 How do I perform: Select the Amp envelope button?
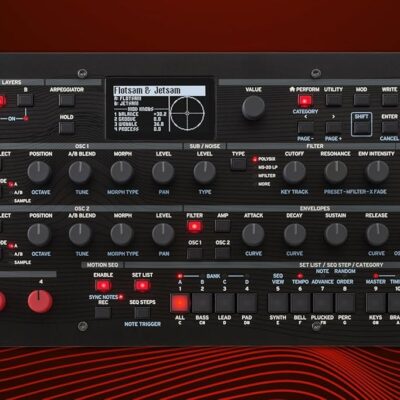coord(222,227)
